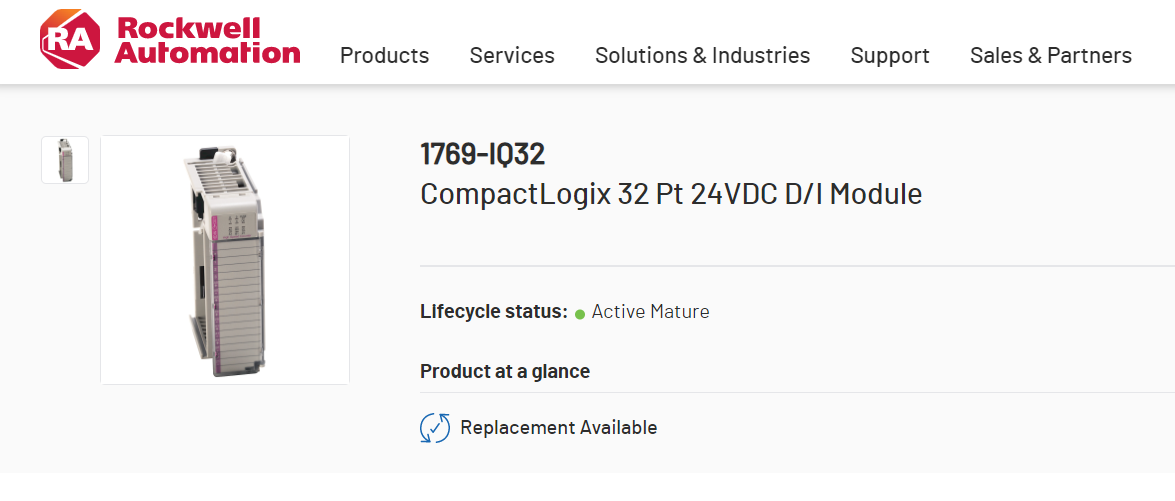Screen dimensions: 1175x501
Task: Click the green lifecycle status dot
Action: (x=580, y=314)
